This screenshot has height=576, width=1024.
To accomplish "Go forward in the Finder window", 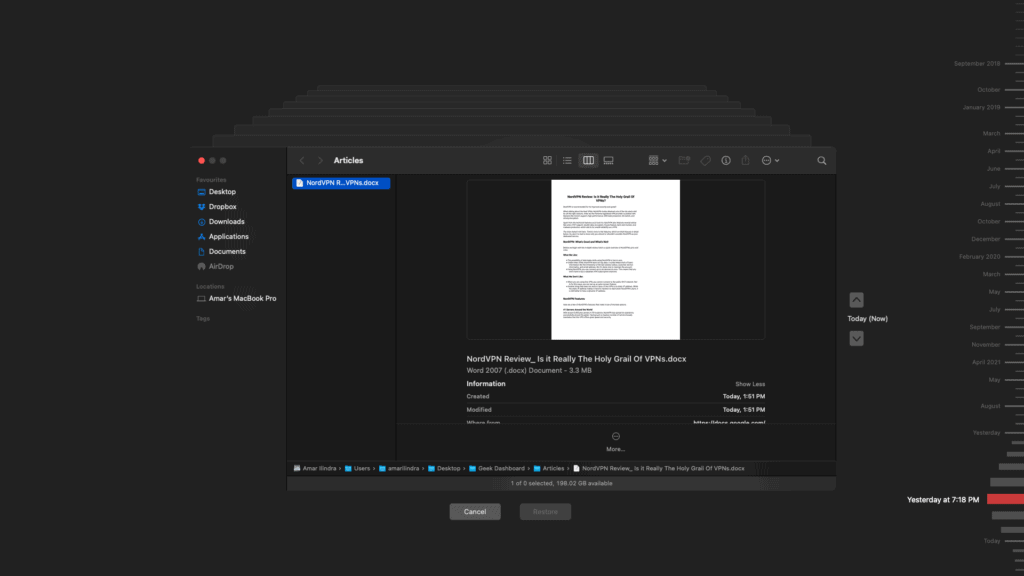I will (320, 161).
